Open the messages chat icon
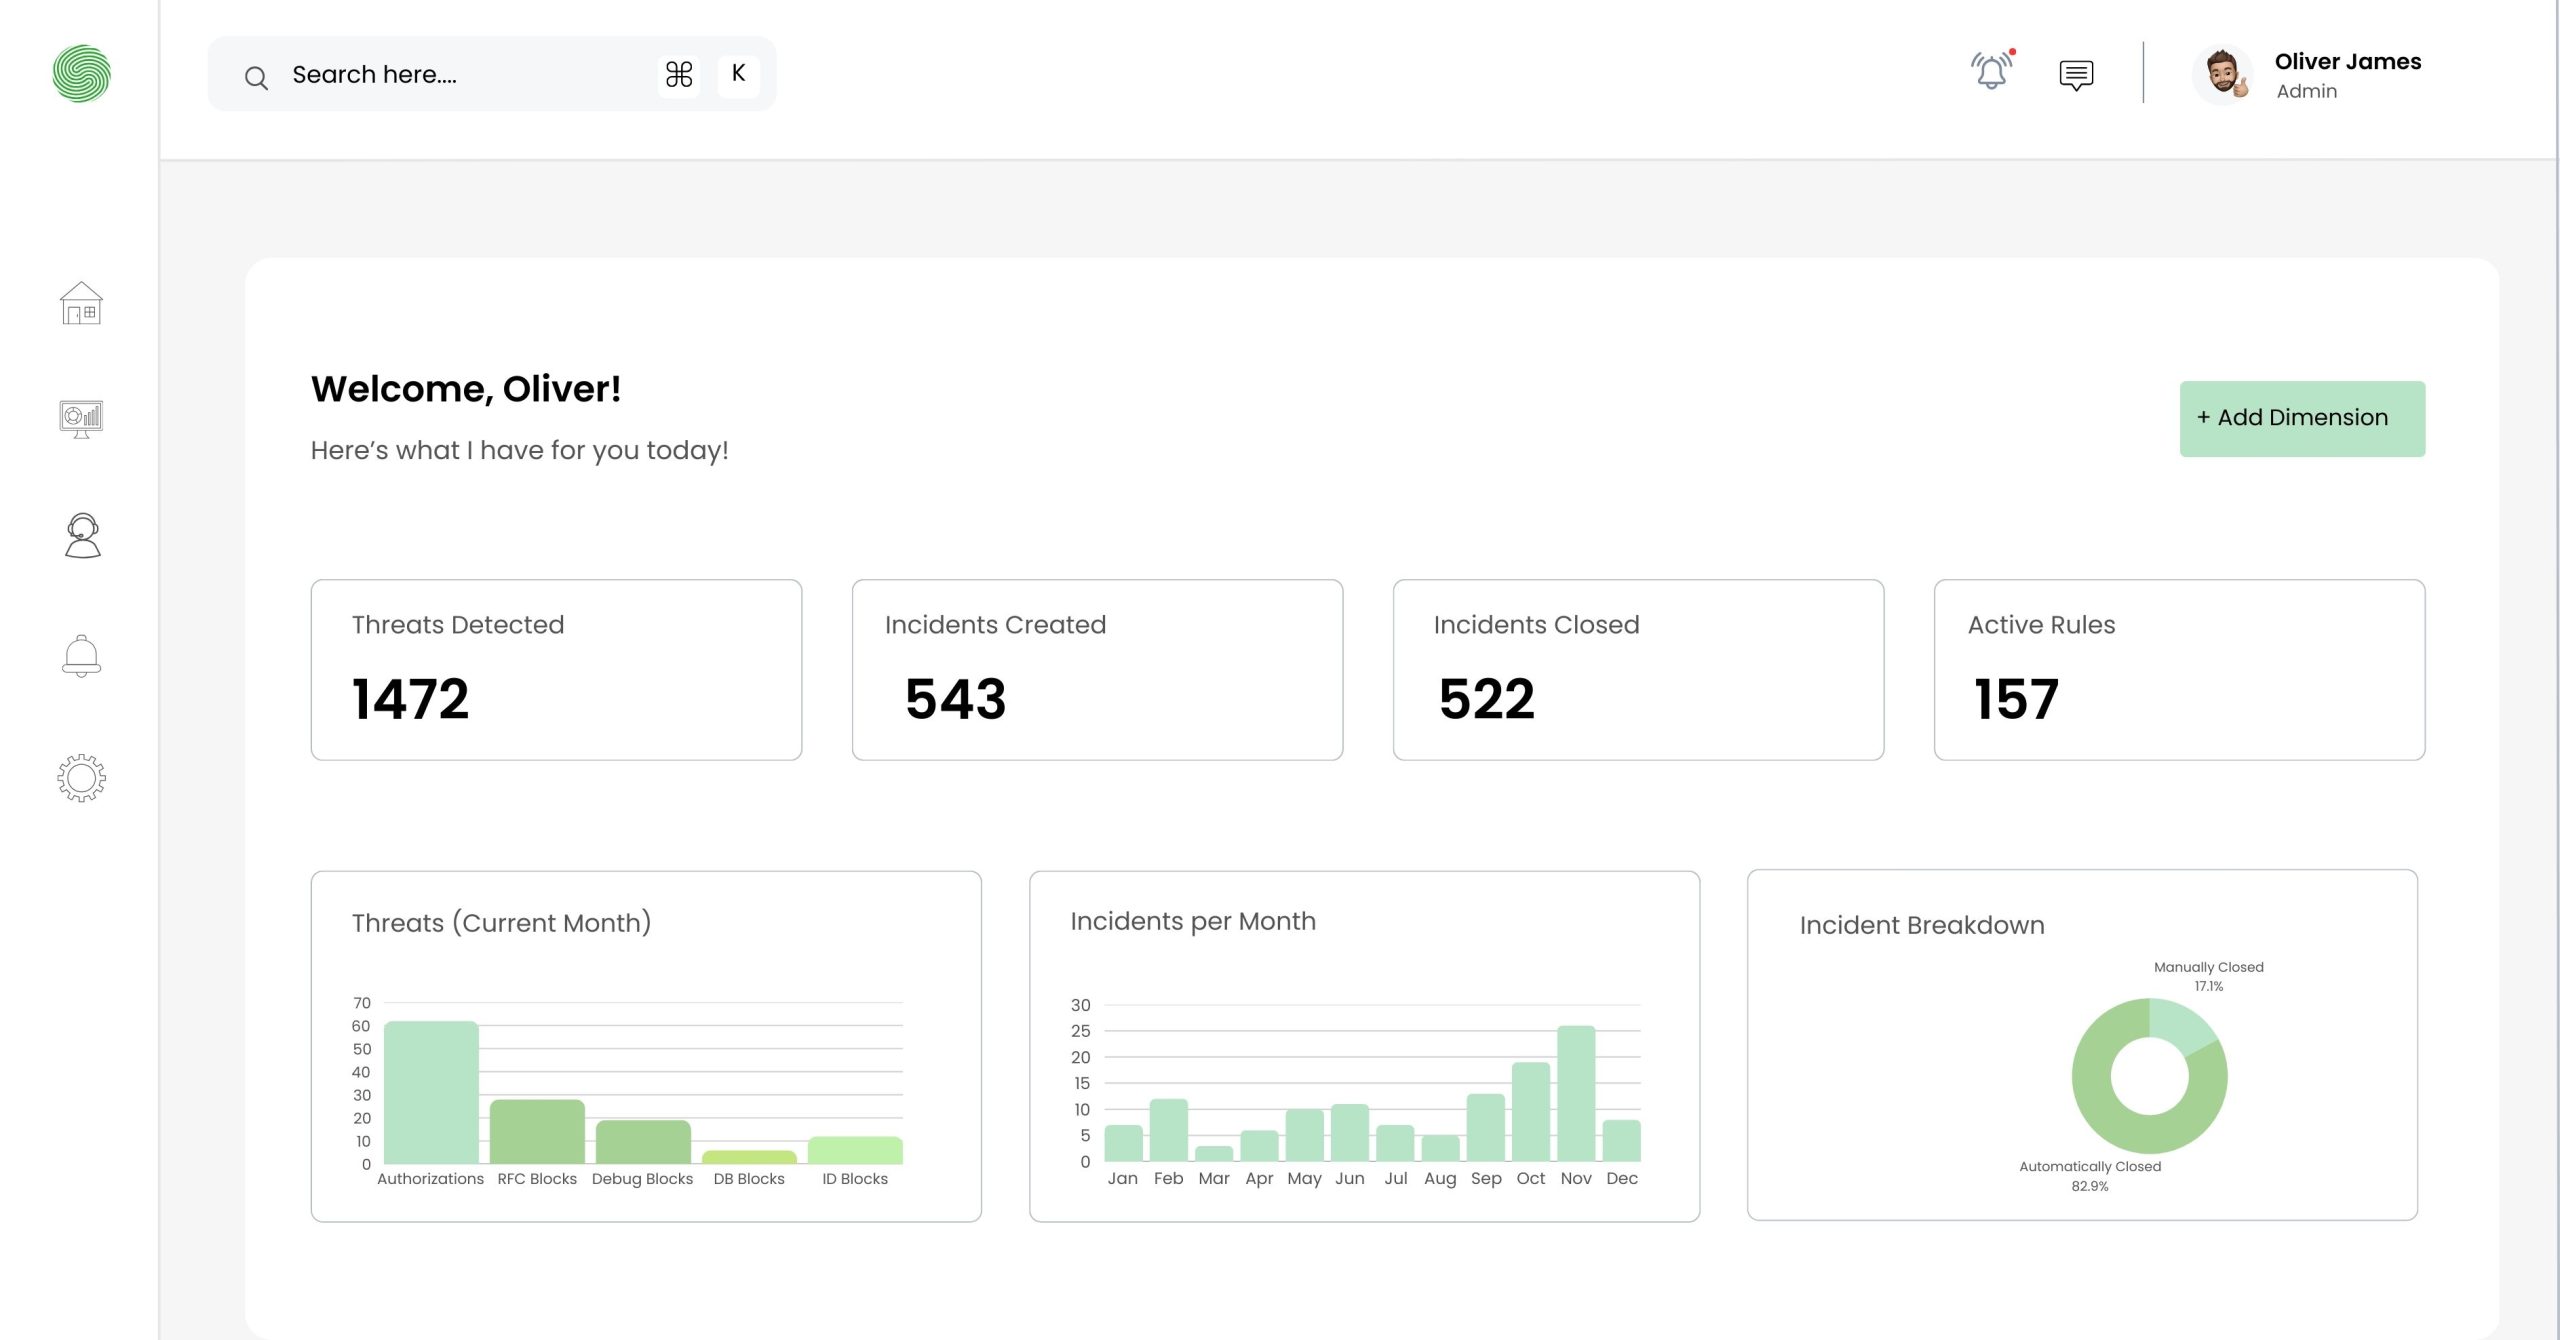Screen dimensions: 2560x1340 click(x=2076, y=75)
